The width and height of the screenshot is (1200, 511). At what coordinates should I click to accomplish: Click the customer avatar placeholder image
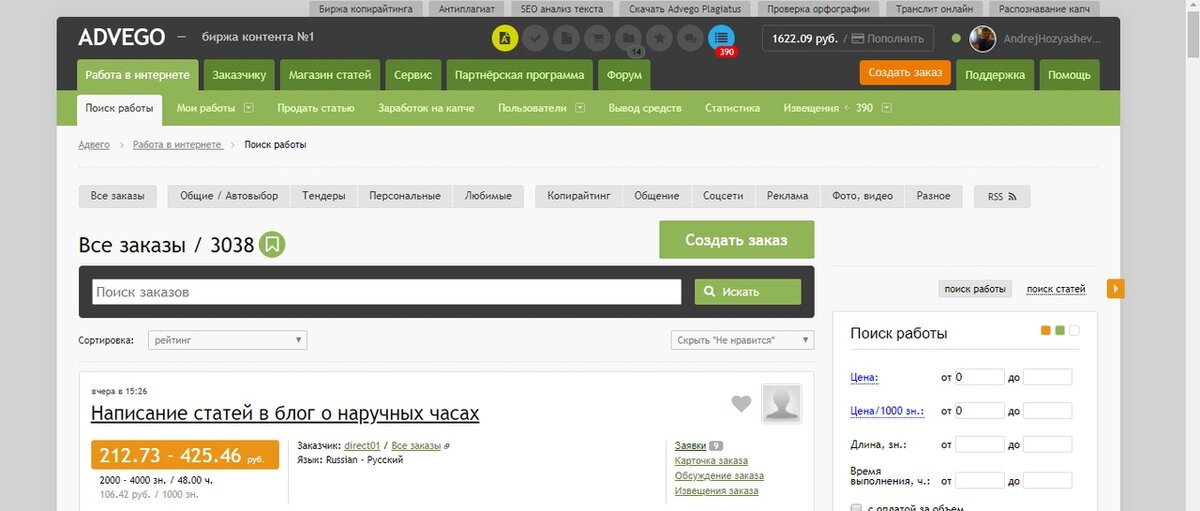(782, 403)
